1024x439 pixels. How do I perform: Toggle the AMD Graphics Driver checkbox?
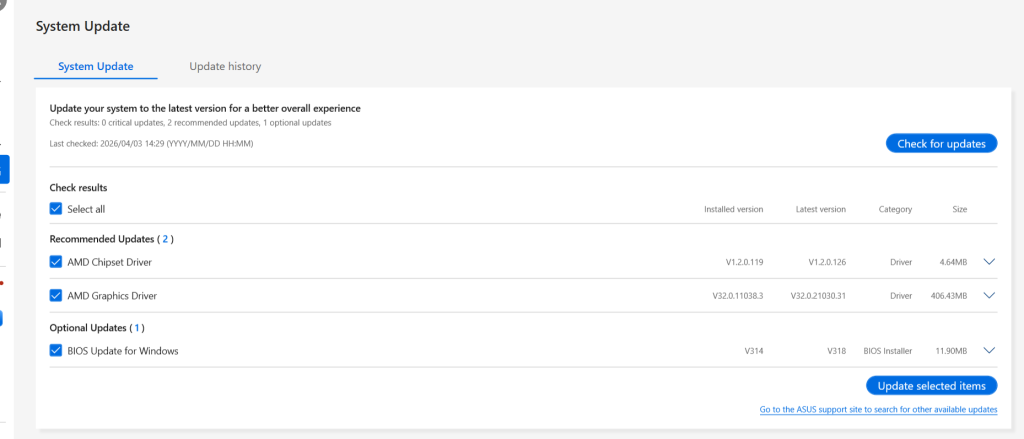[56, 296]
